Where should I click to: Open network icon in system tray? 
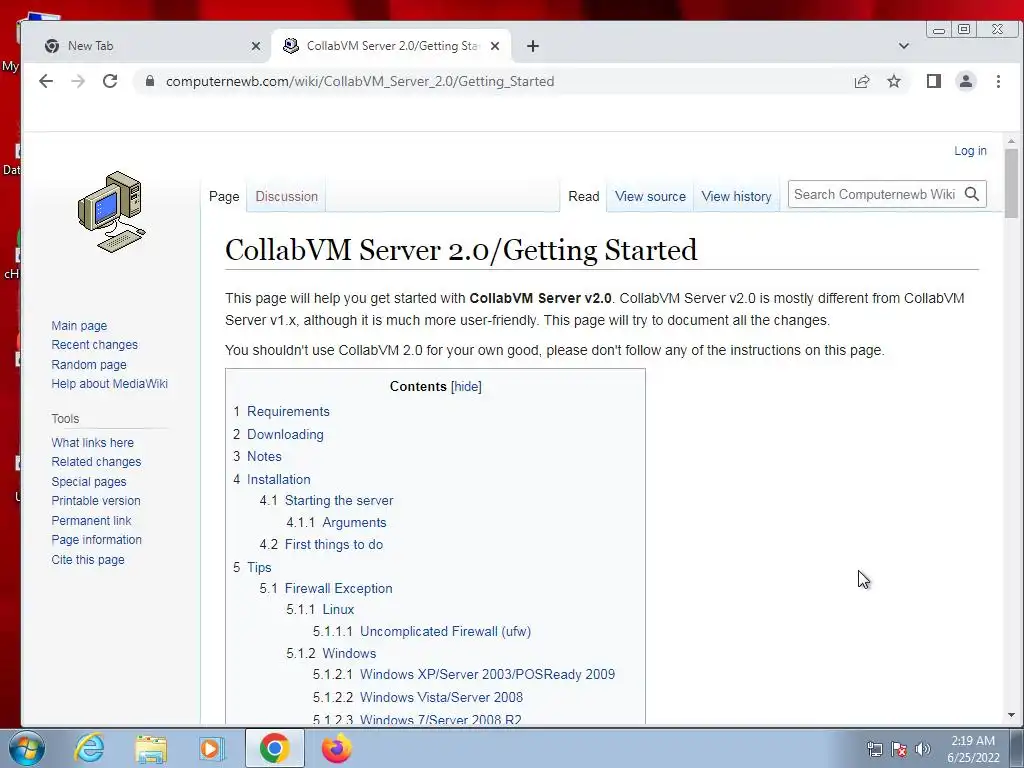(x=874, y=749)
